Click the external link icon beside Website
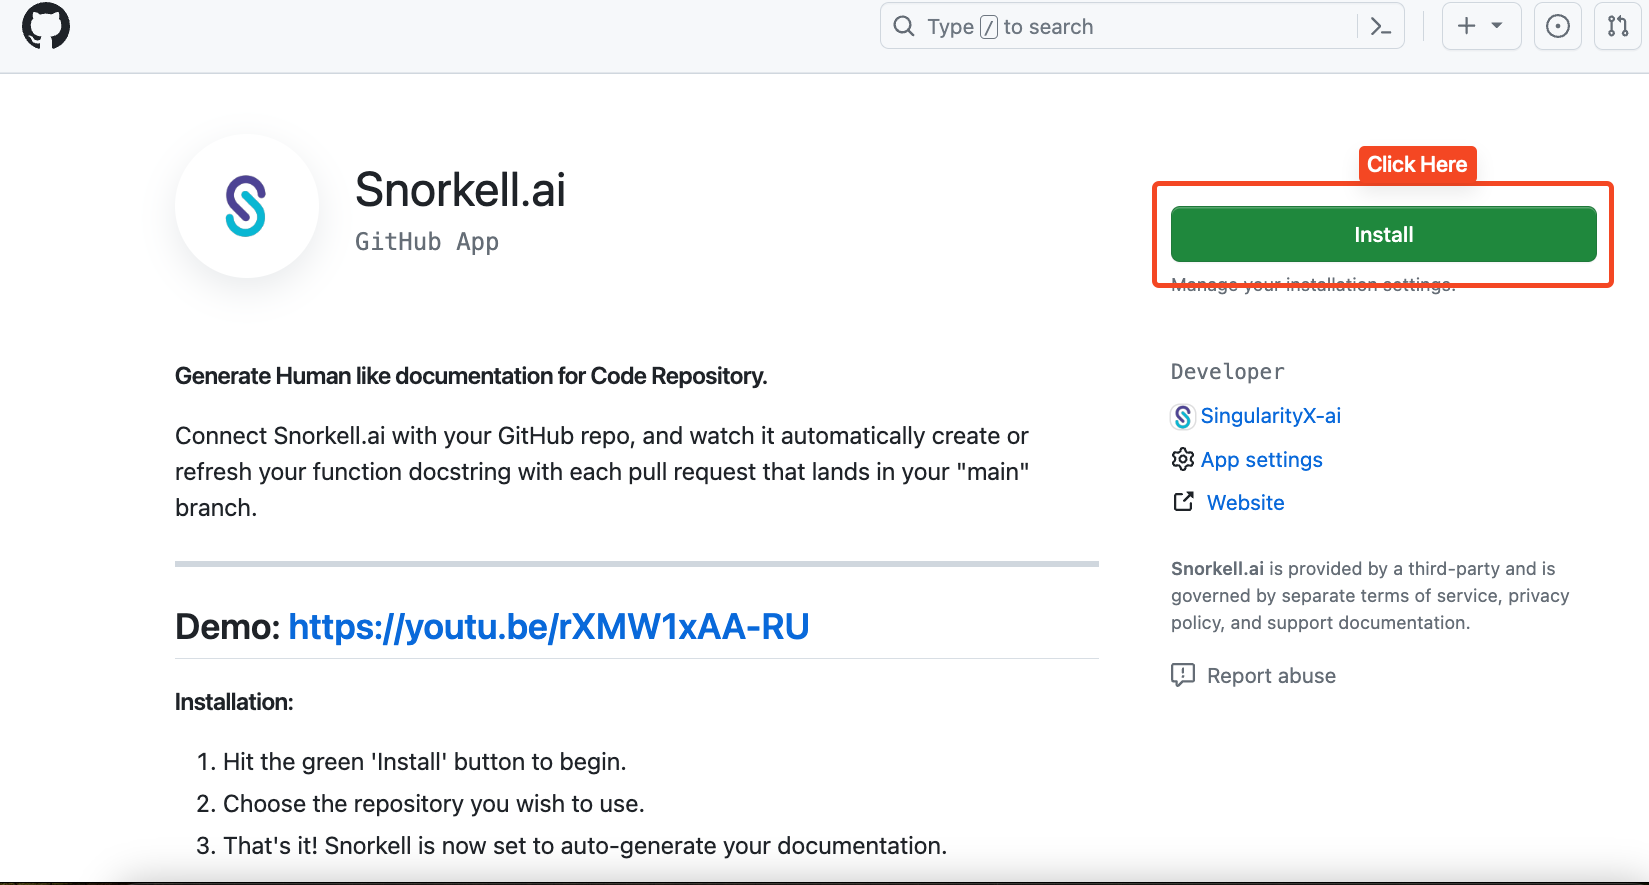Screen dimensions: 1649x885 tap(1183, 502)
